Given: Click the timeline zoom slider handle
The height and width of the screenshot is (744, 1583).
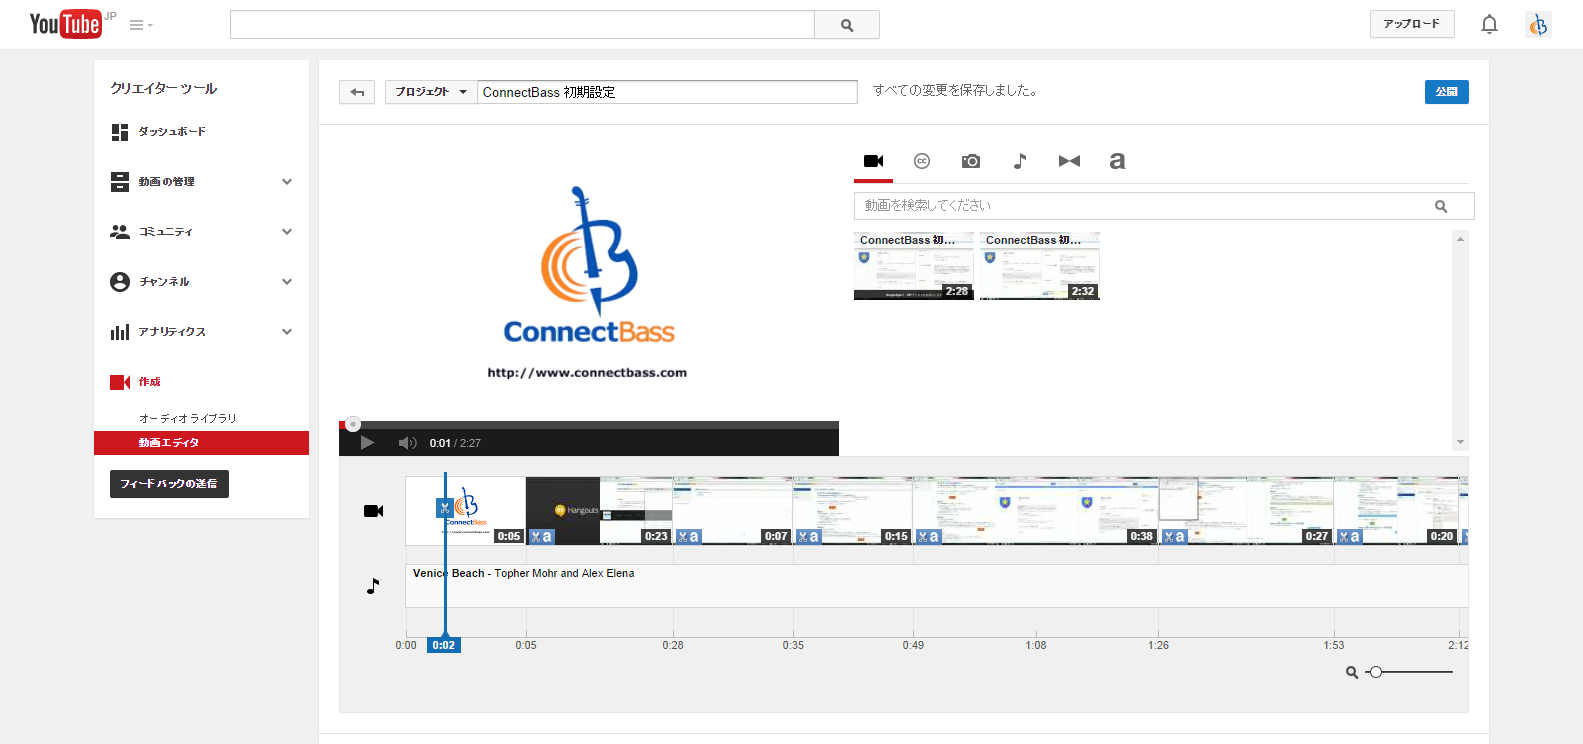Looking at the screenshot, I should (x=1376, y=673).
